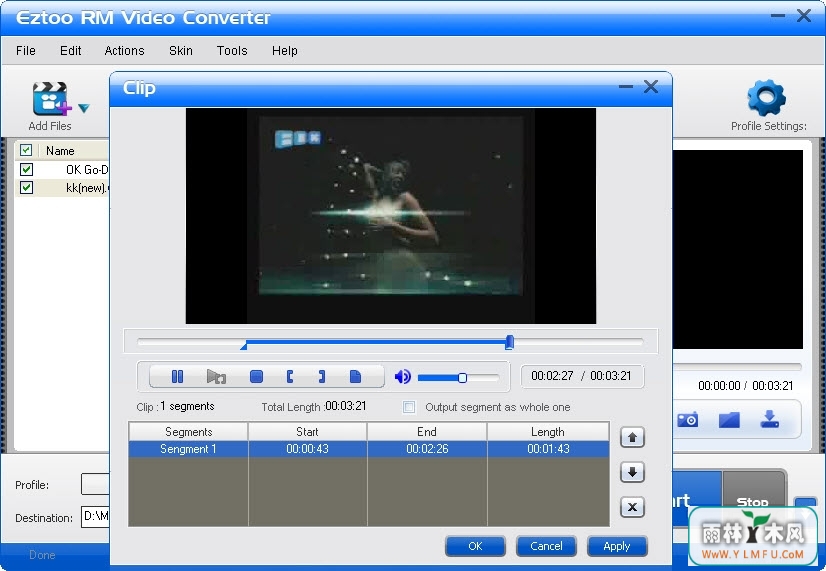Click the clip start triangle marker
826x571 pixels.
pyautogui.click(x=243, y=346)
